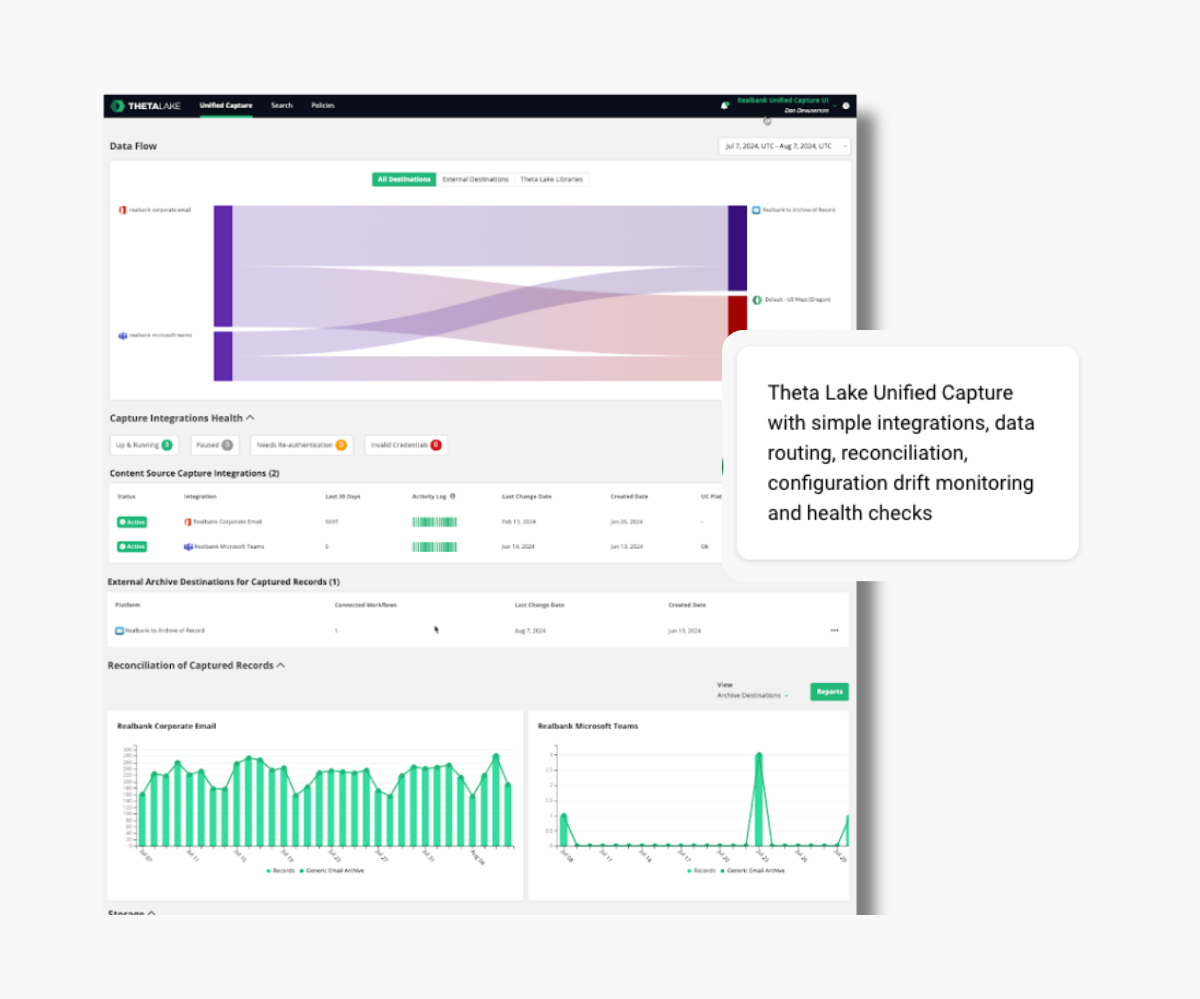Screen dimensions: 1200x999
Task: Select the Theta Lake Libraries filter
Action: pyautogui.click(x=552, y=179)
